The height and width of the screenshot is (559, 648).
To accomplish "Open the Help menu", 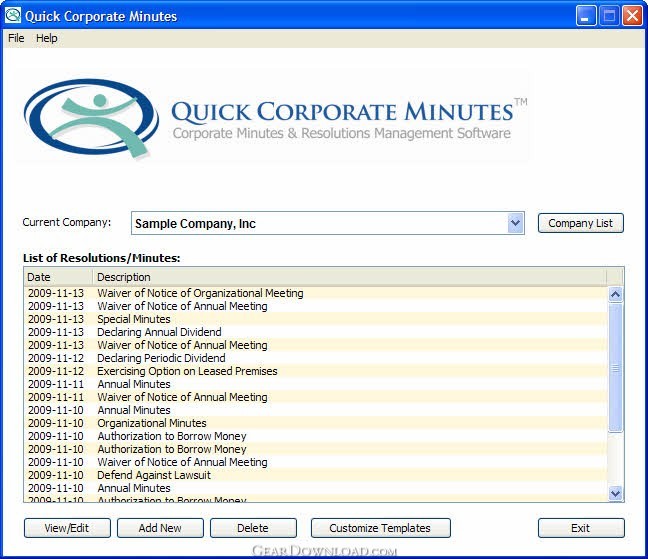I will (47, 38).
